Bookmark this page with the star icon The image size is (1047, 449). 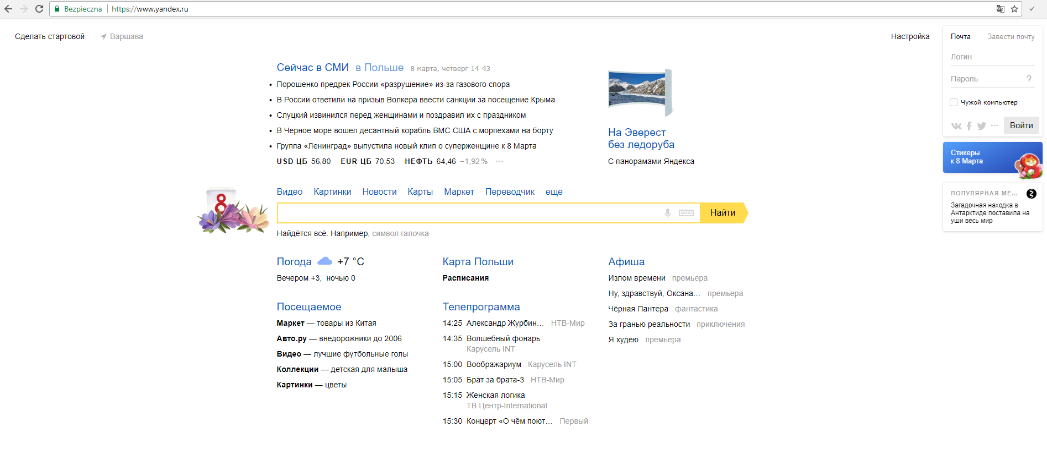(1014, 9)
